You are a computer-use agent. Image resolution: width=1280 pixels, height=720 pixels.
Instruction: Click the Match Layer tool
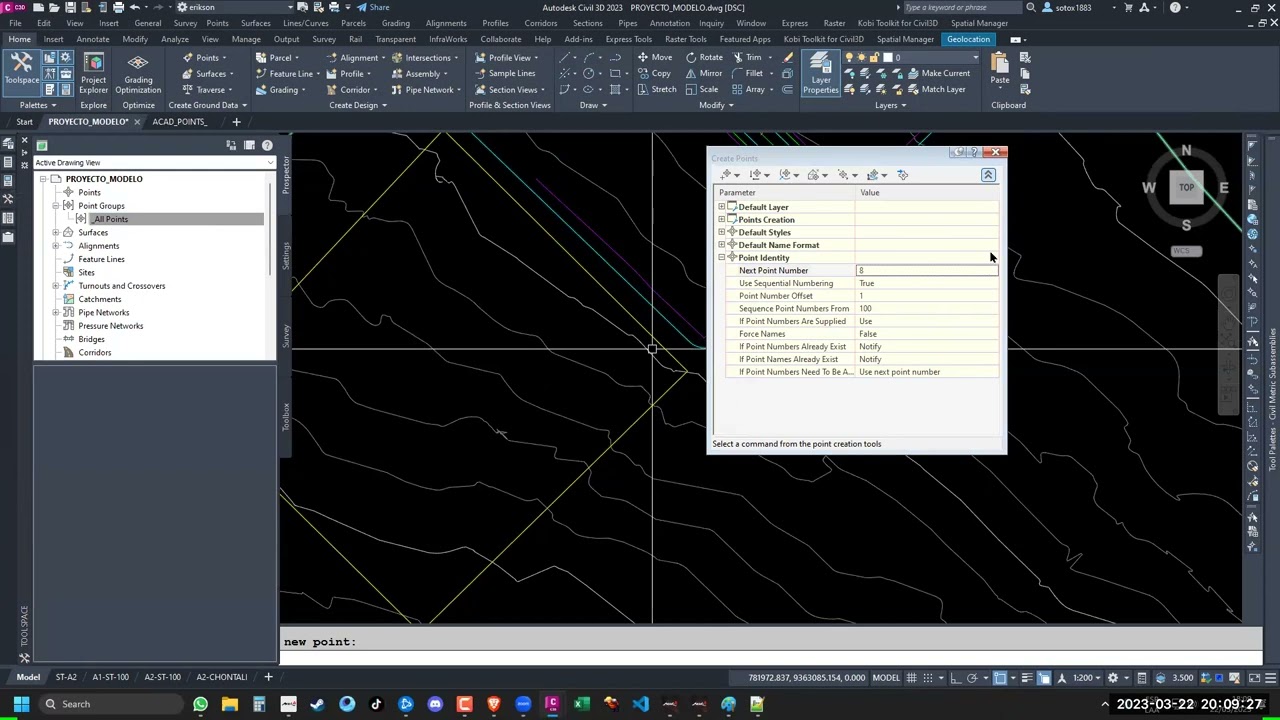935,89
